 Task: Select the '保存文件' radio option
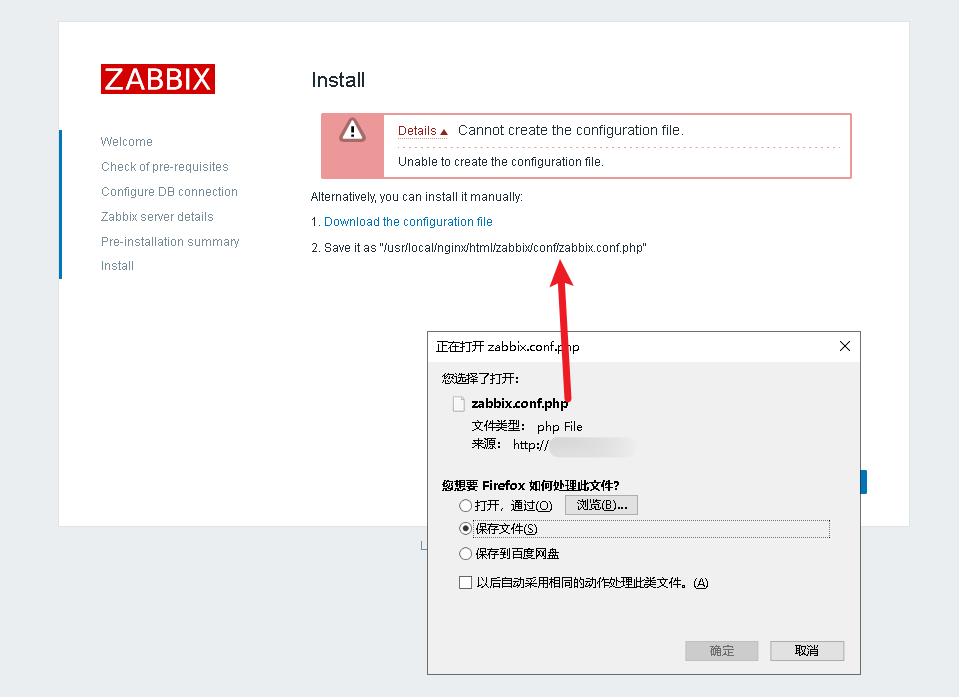pos(465,528)
